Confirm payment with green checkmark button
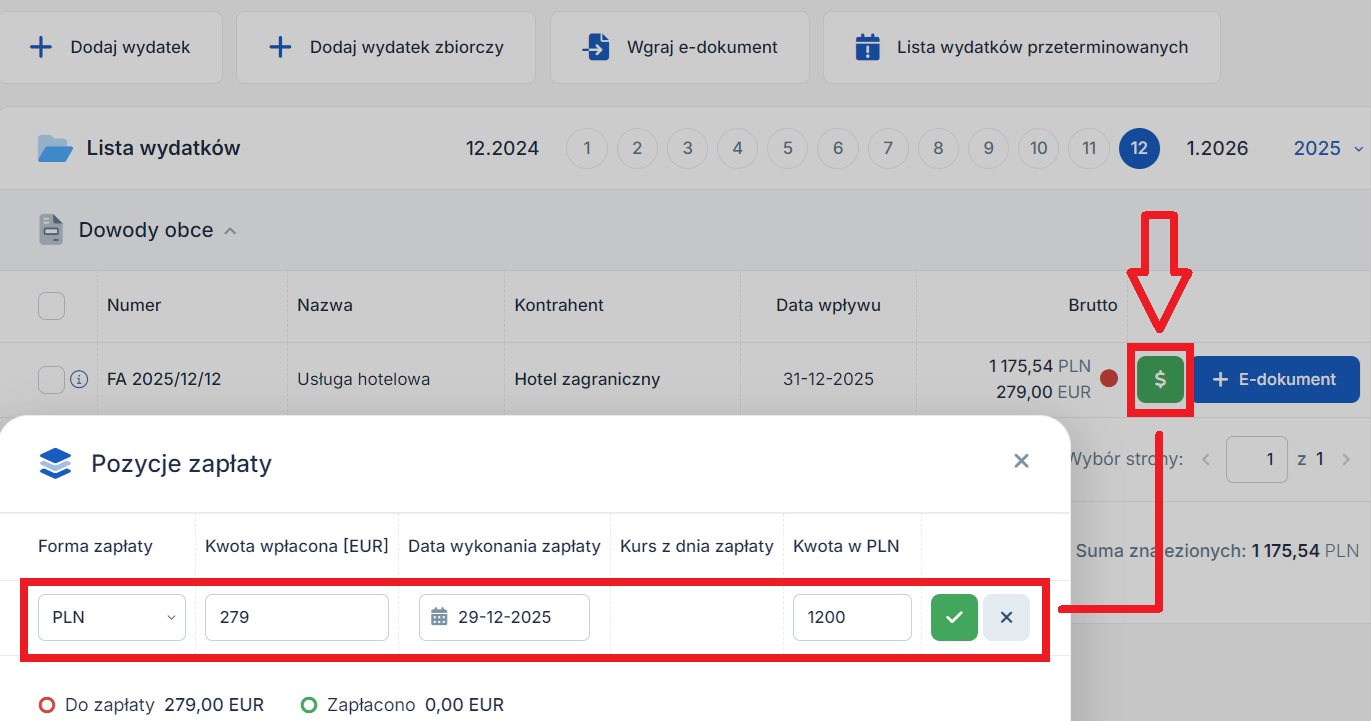This screenshot has width=1371, height=721. pyautogui.click(x=954, y=617)
